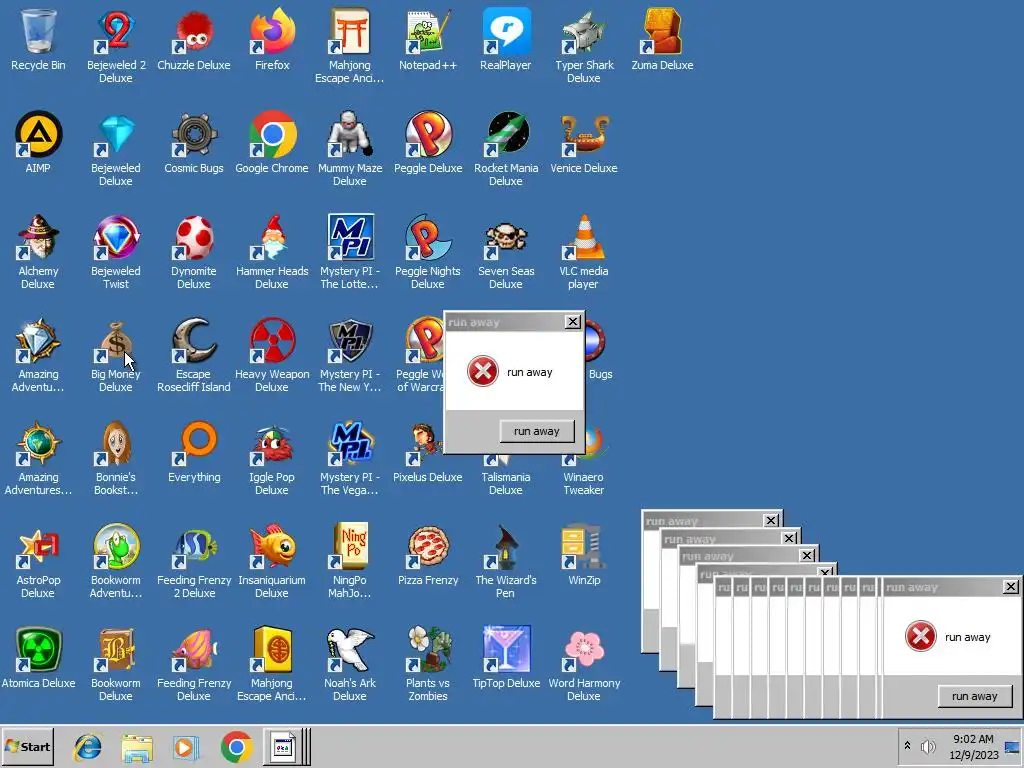Click Mystery PI The Lottery icon

[x=349, y=238]
